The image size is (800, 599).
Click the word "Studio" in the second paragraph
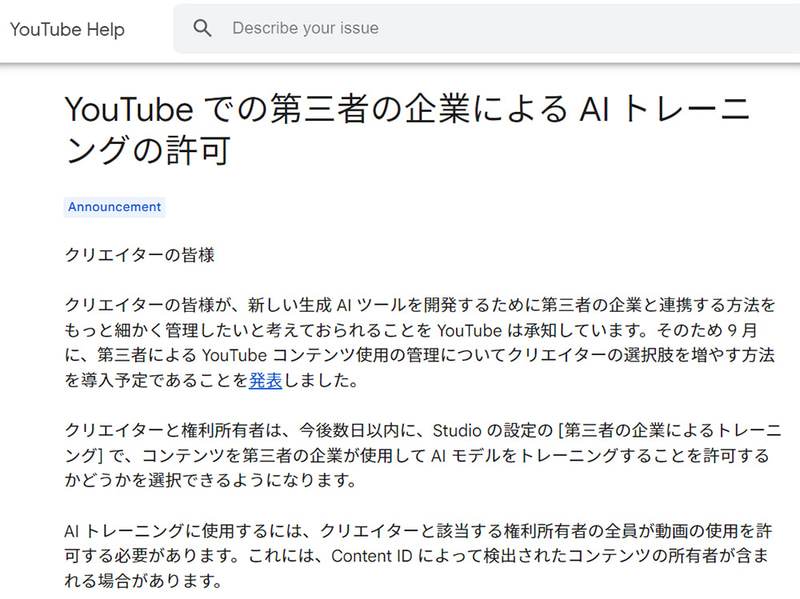pyautogui.click(x=458, y=430)
